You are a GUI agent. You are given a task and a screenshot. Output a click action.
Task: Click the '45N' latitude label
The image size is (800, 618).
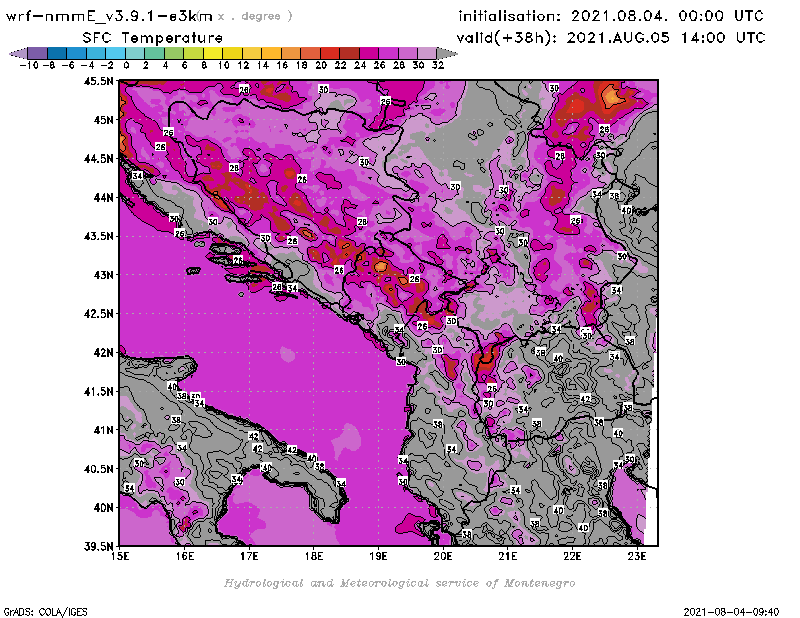103,120
